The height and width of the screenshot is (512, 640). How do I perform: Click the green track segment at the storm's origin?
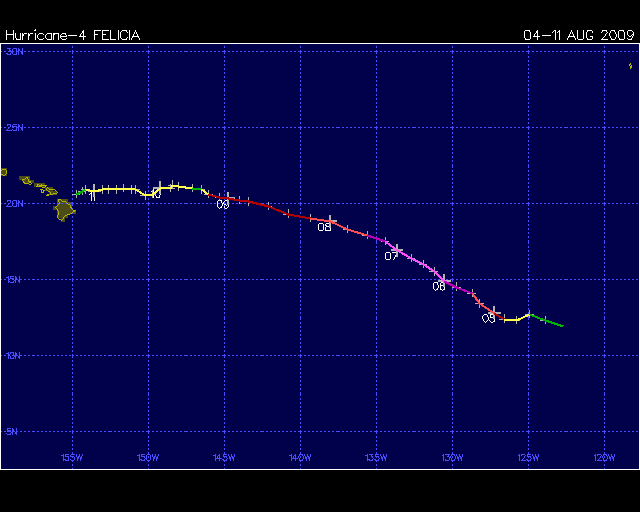tap(548, 321)
